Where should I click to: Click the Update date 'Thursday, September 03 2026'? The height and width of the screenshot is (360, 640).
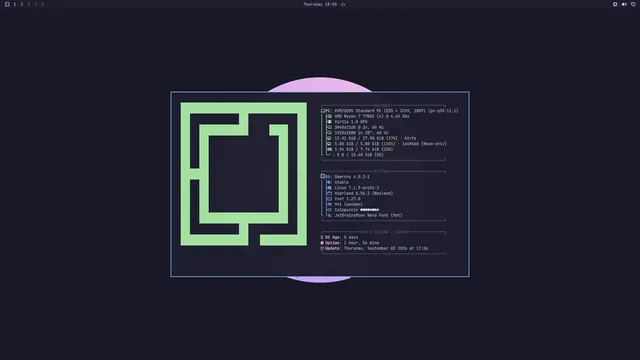tap(376, 248)
